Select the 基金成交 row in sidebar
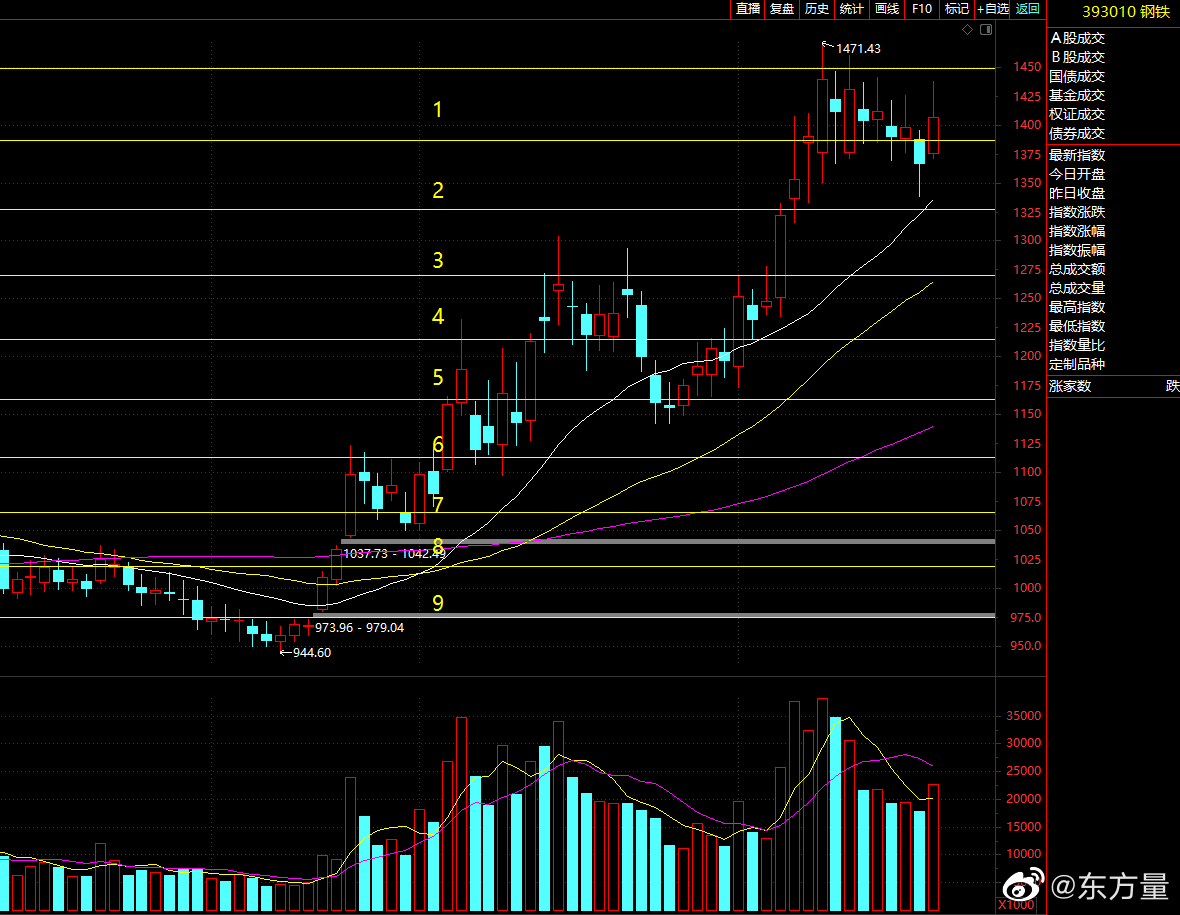Viewport: 1180px width, 915px height. [1077, 95]
